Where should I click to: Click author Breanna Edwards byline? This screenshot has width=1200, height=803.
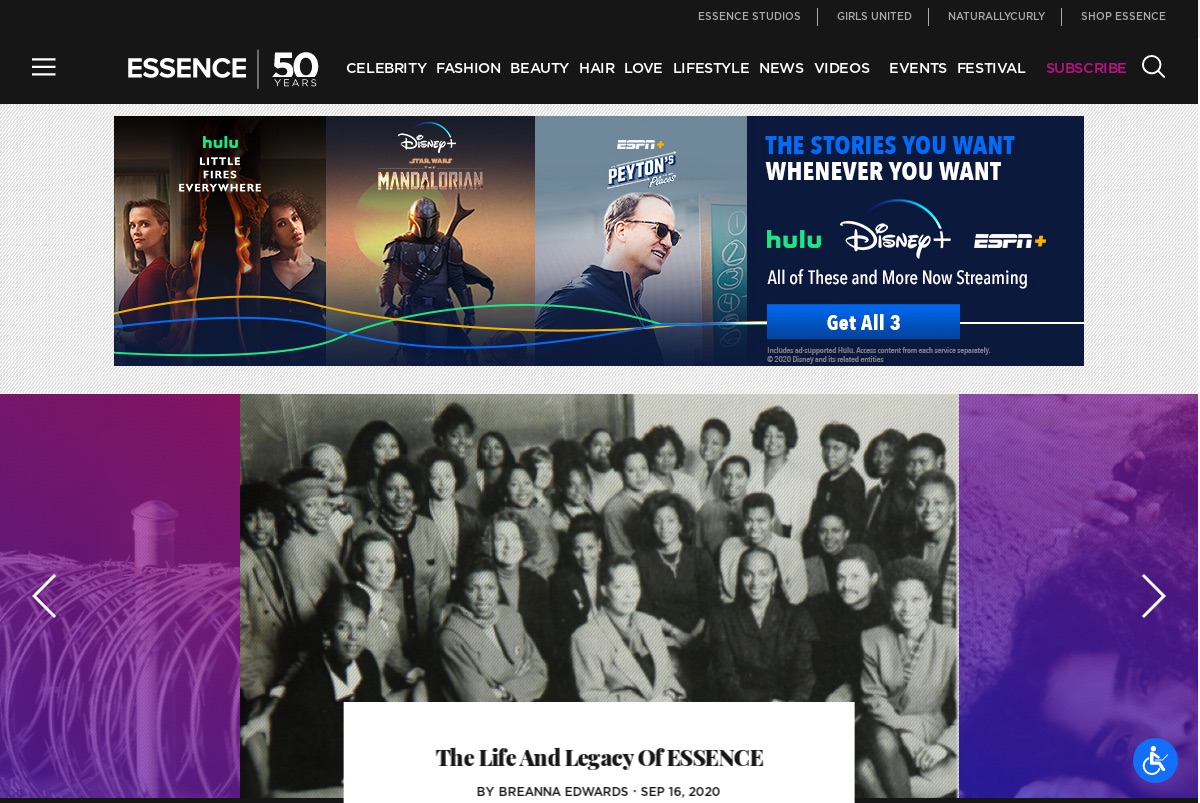pyautogui.click(x=563, y=792)
